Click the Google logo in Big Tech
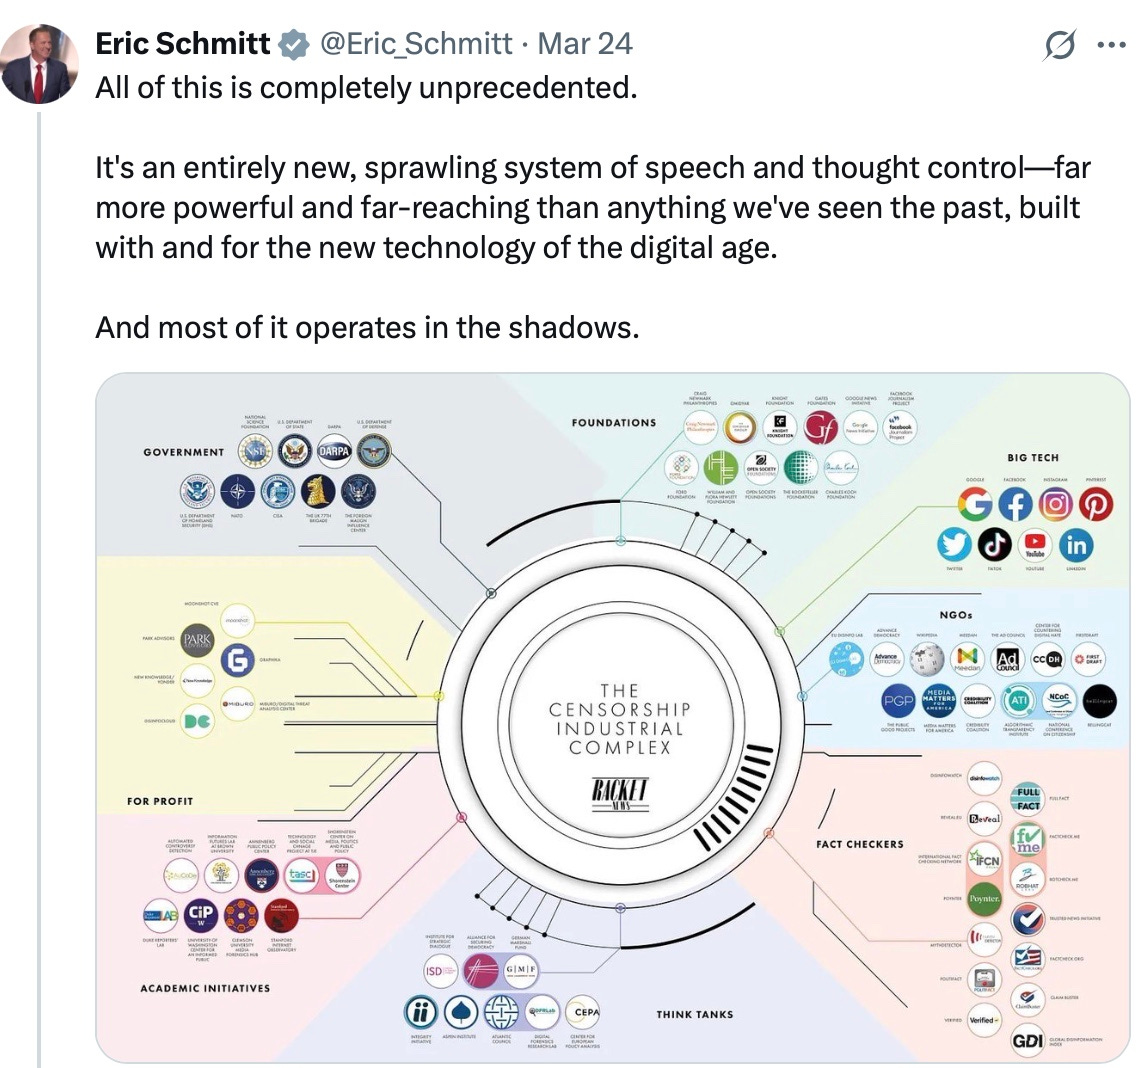1138x1068 pixels. tap(975, 504)
